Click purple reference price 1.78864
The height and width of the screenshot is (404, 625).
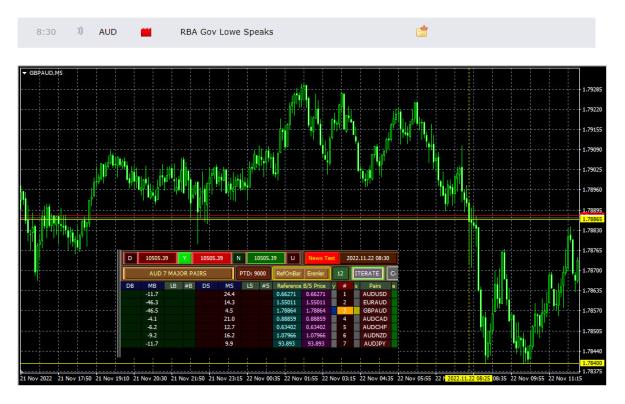316,311
